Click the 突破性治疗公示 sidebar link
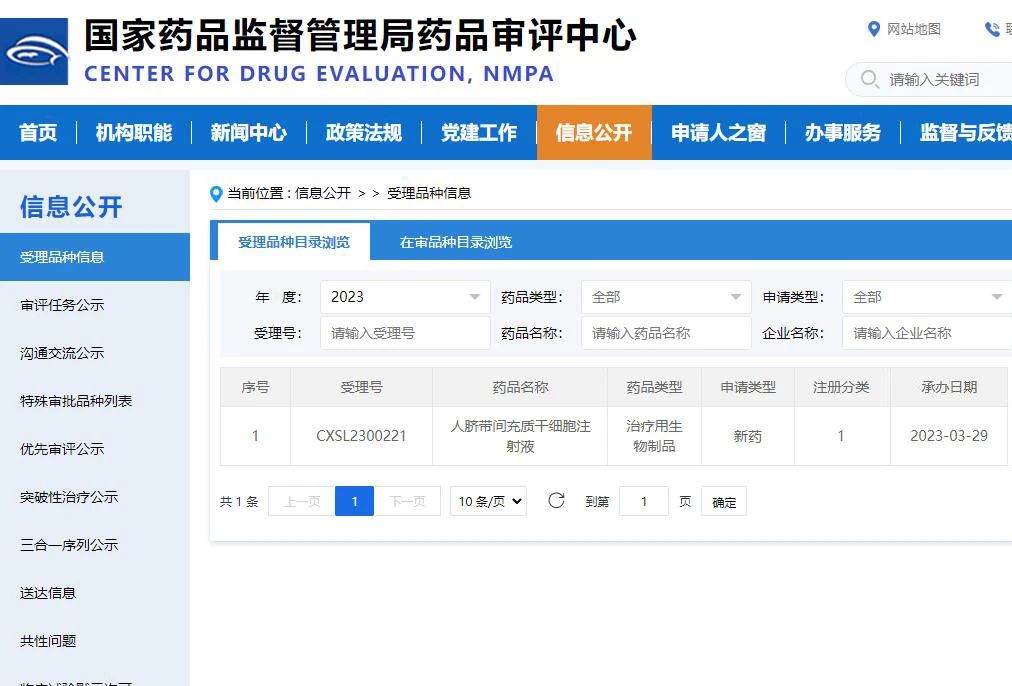 pyautogui.click(x=66, y=497)
